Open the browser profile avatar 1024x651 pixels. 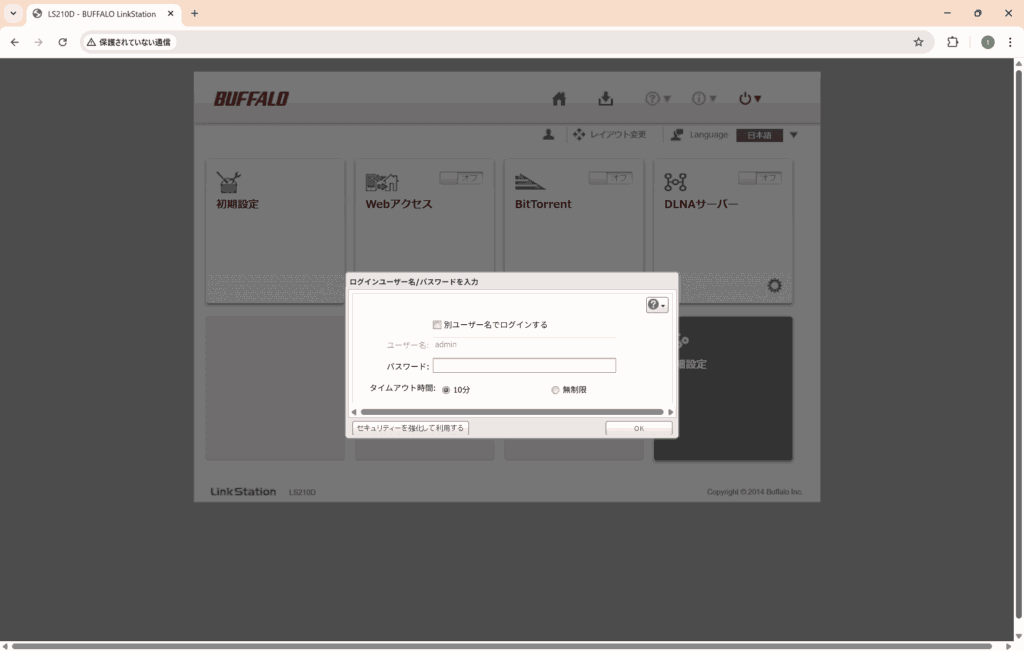click(987, 42)
